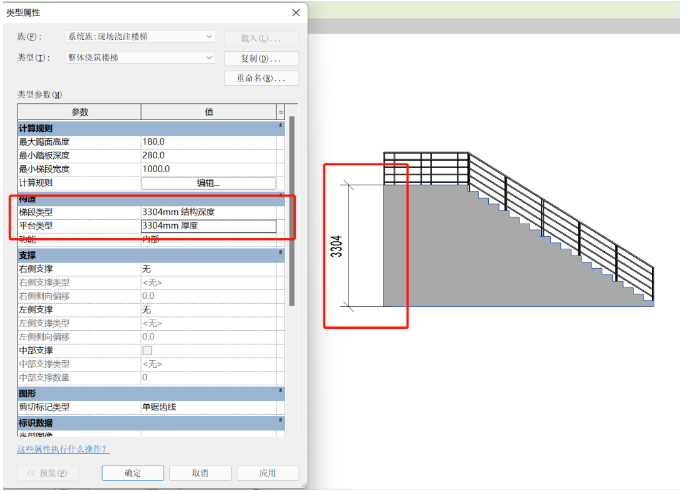Click the 值 column header
Screen dimensions: 688x491
tap(209, 112)
